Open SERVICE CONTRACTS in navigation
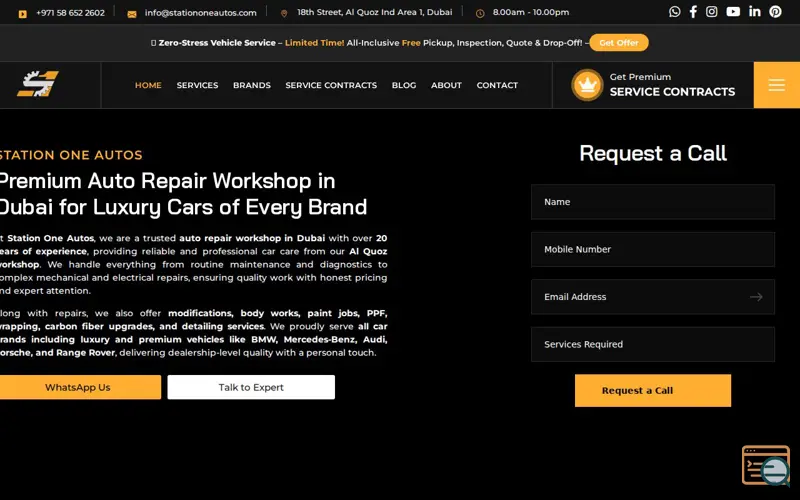 coord(331,85)
